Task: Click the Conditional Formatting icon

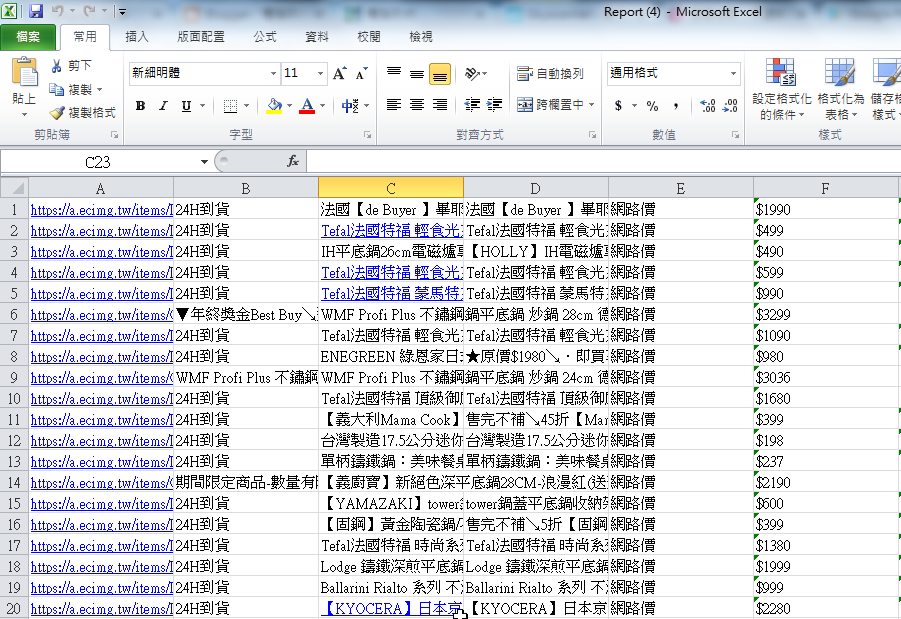Action: (x=781, y=72)
